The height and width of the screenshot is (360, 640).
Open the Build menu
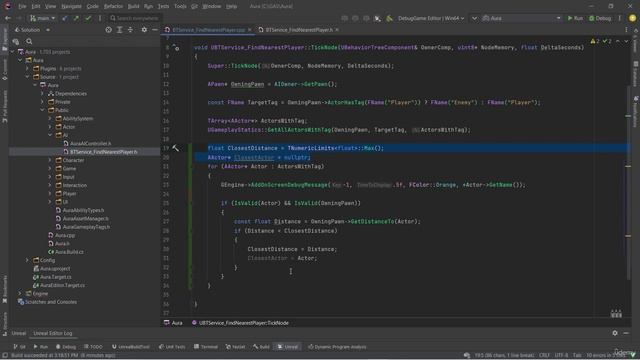click(x=133, y=6)
